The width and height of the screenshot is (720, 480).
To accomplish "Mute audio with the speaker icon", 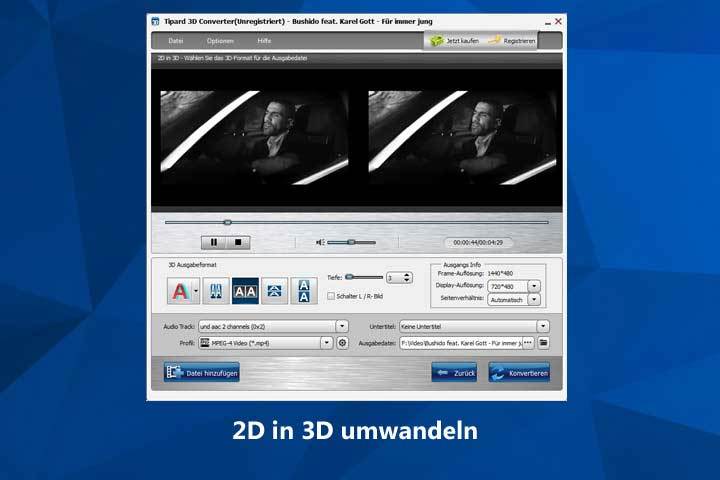I will tap(321, 242).
